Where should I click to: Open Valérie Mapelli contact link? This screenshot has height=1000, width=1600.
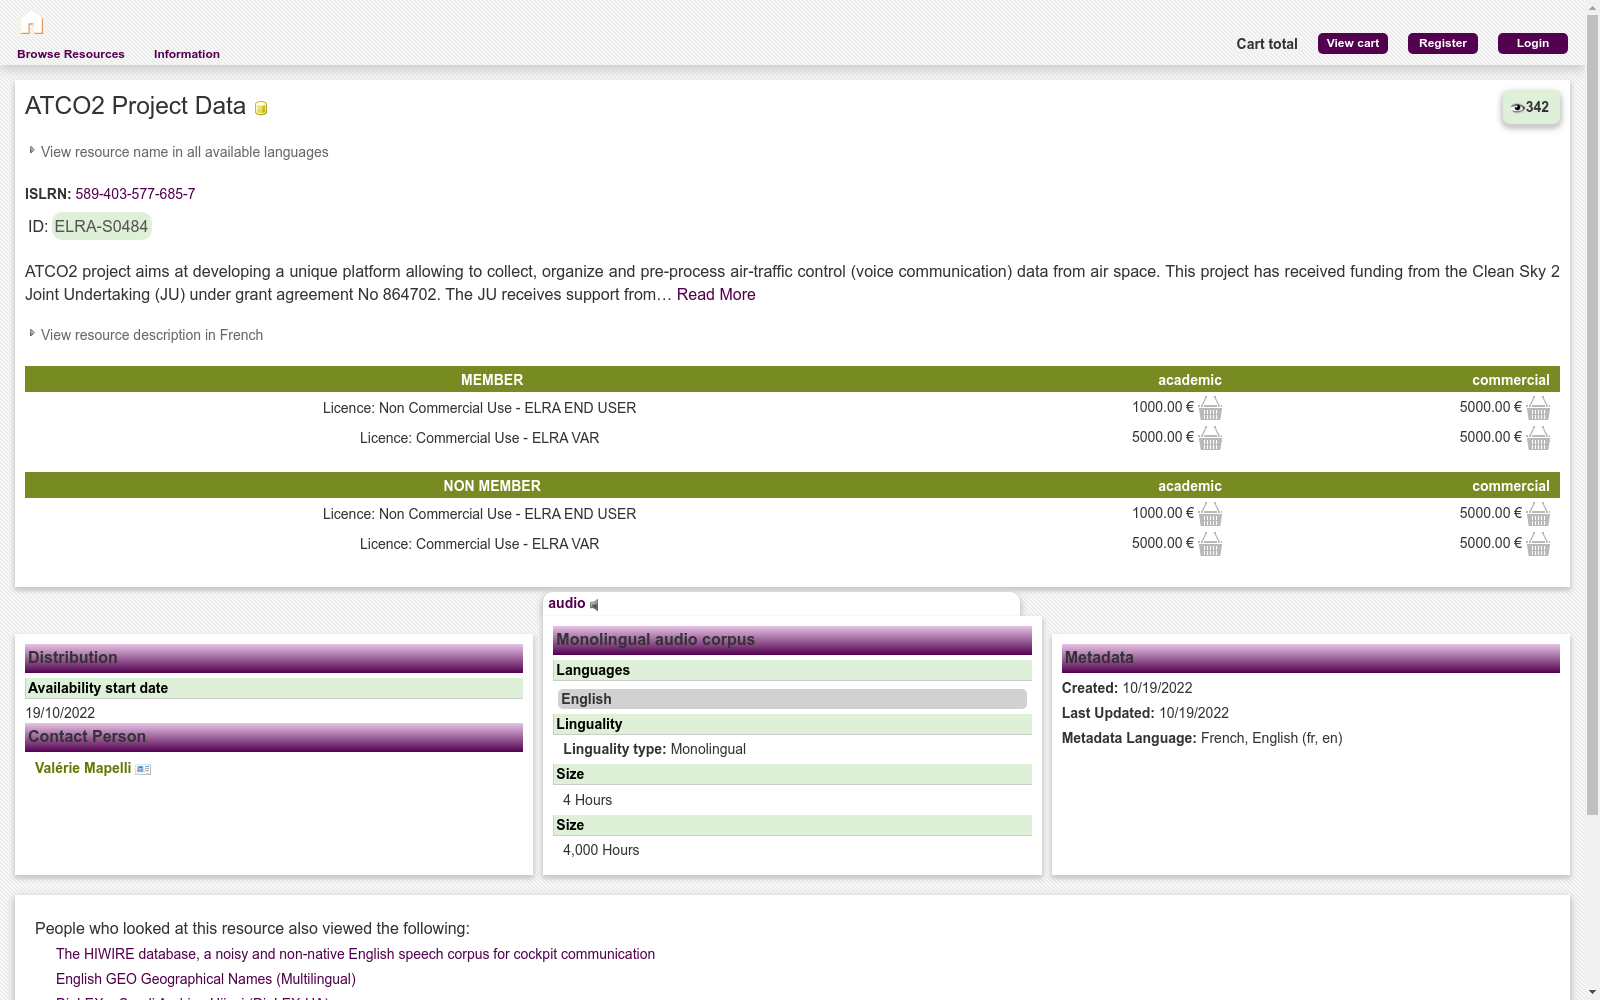pos(83,768)
